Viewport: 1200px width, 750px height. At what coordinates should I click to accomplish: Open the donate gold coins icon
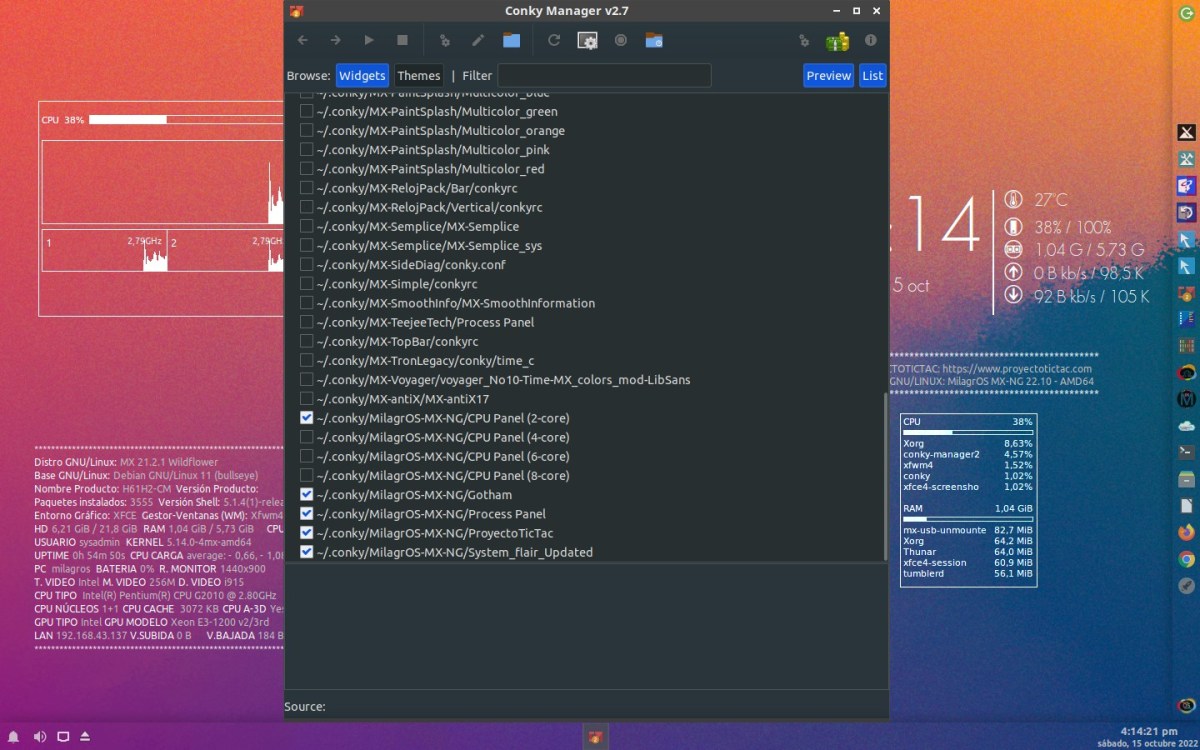(837, 40)
